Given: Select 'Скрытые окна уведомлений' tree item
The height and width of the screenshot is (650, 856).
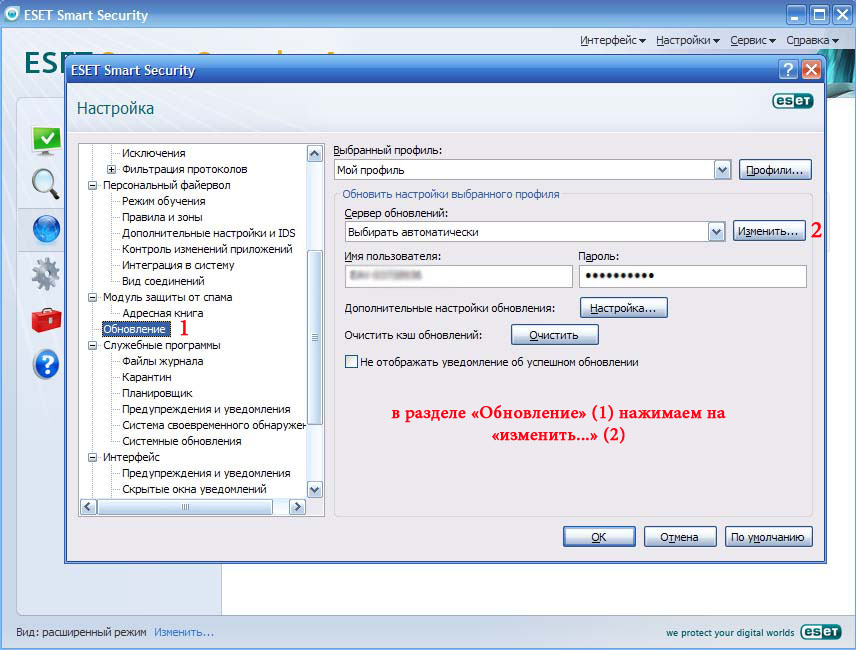Looking at the screenshot, I should click(194, 489).
